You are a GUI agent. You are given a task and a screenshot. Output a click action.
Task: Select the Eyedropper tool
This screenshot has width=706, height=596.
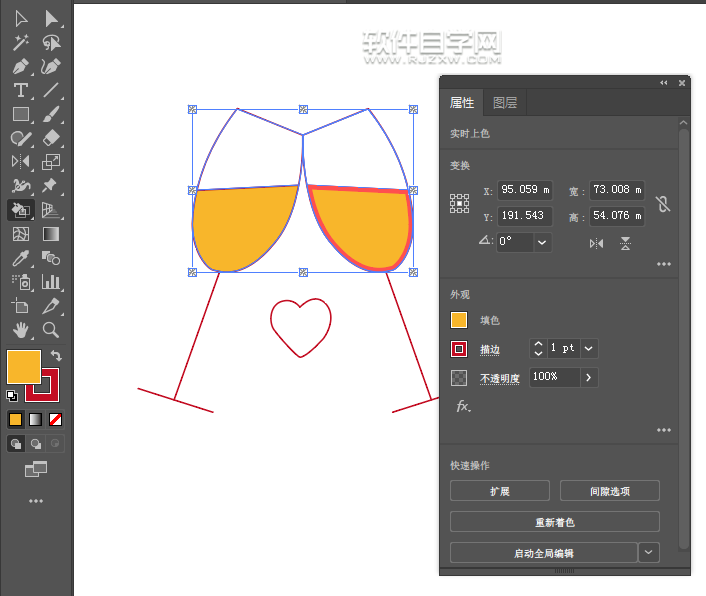(21, 258)
